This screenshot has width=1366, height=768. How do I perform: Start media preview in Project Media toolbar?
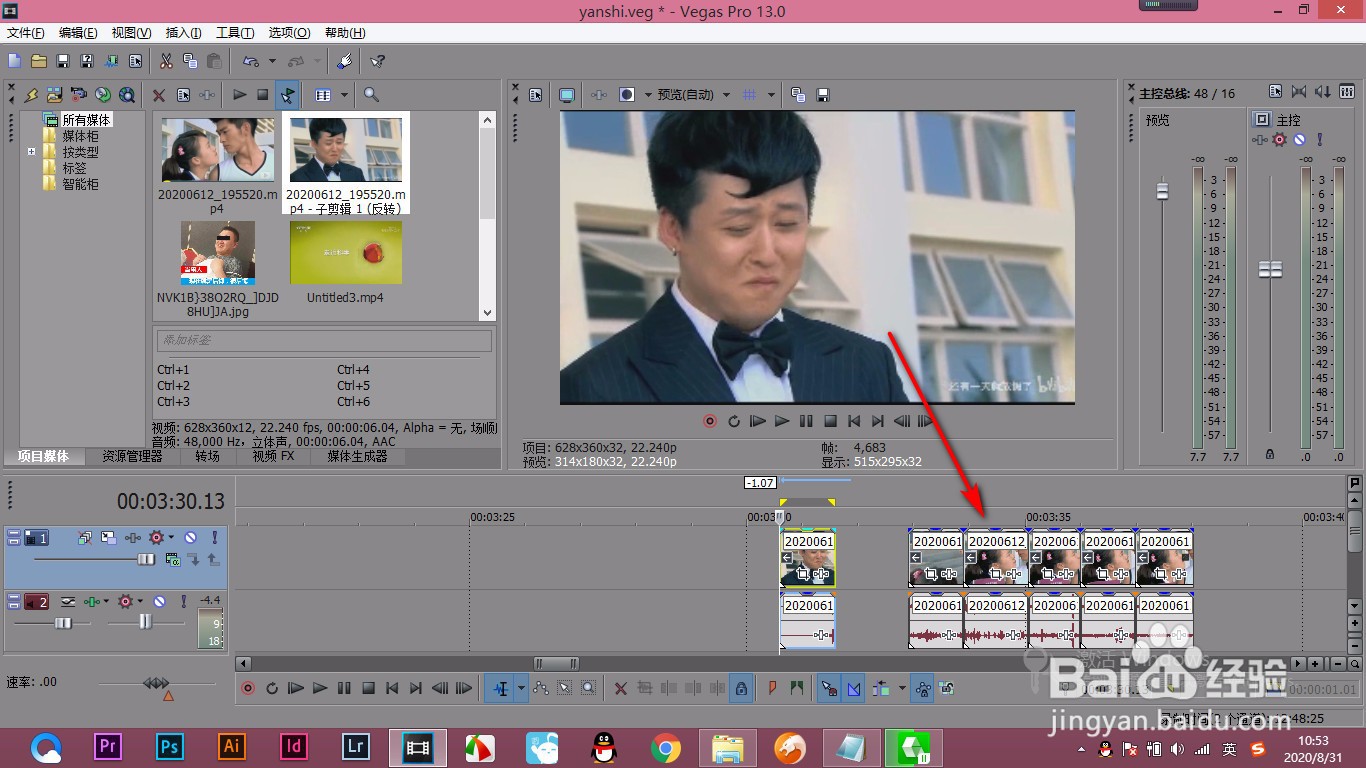point(239,95)
